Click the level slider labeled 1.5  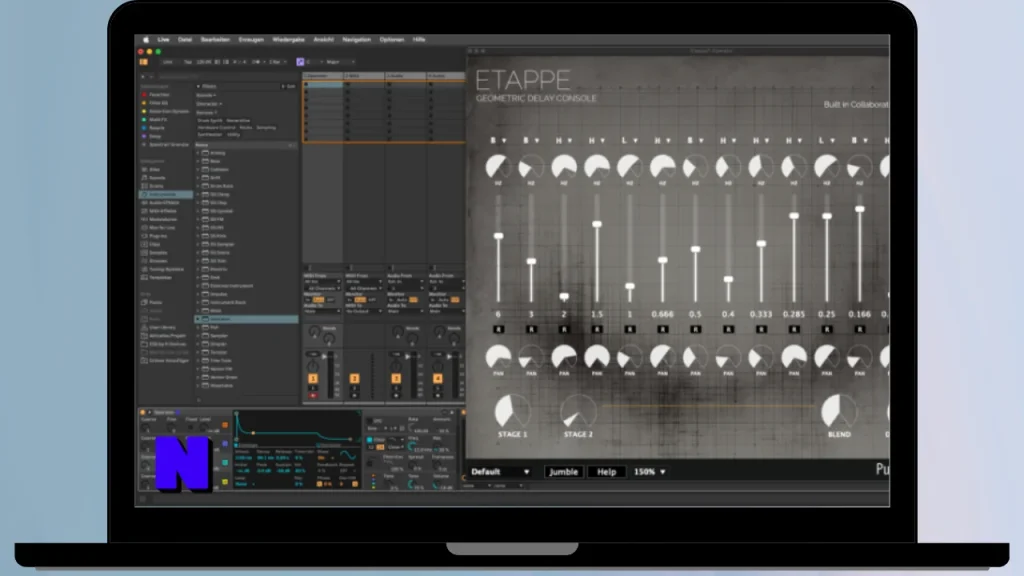596,249
